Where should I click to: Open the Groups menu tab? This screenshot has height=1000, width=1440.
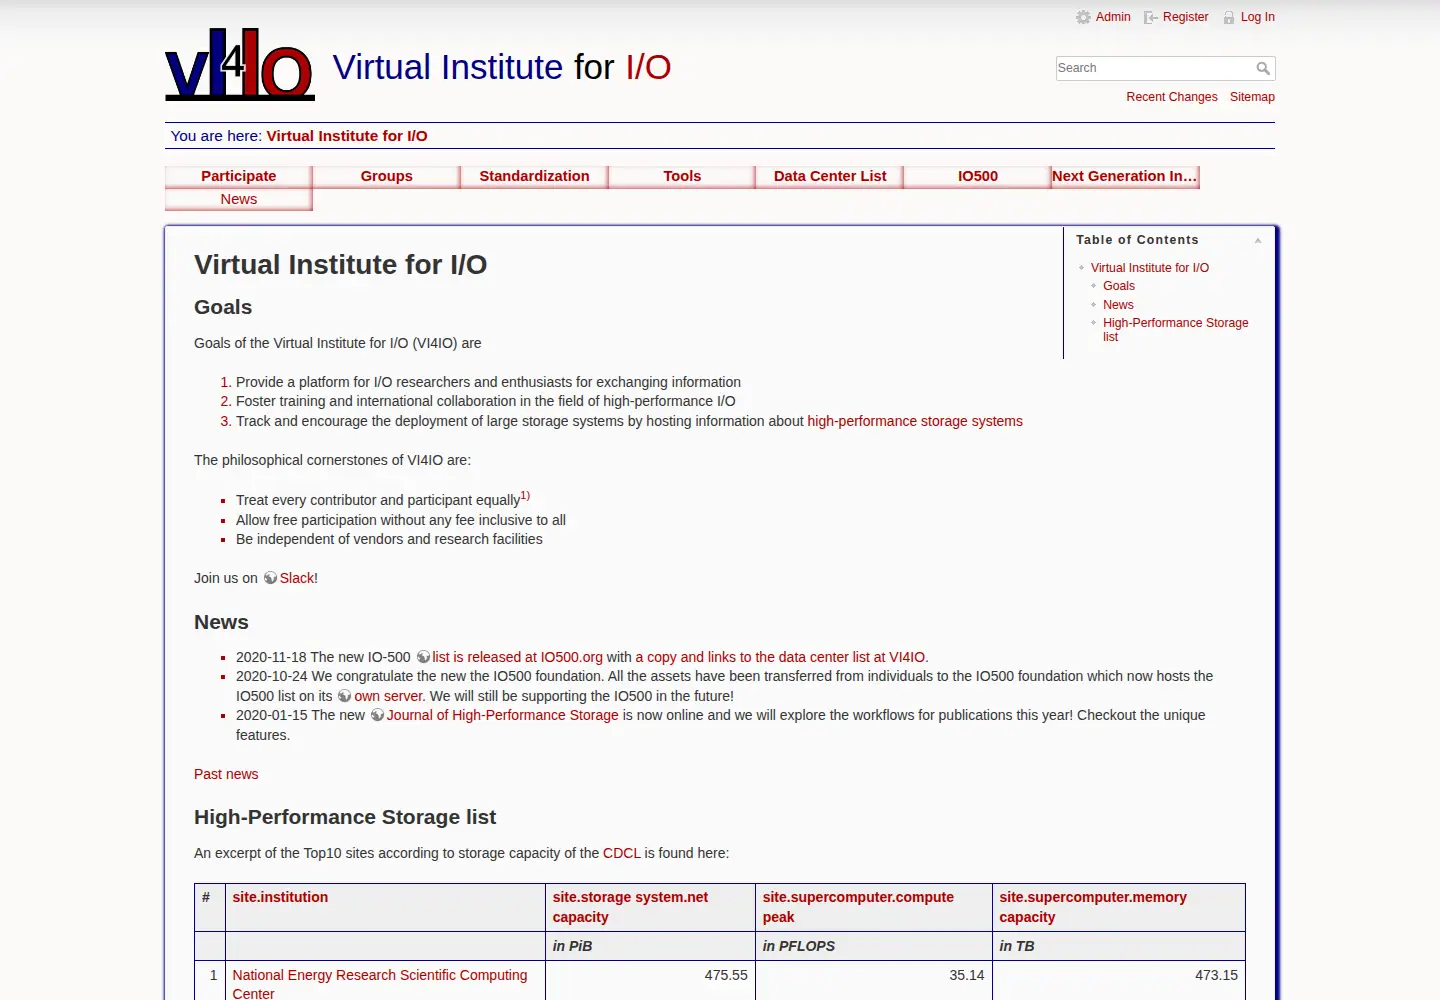click(387, 176)
